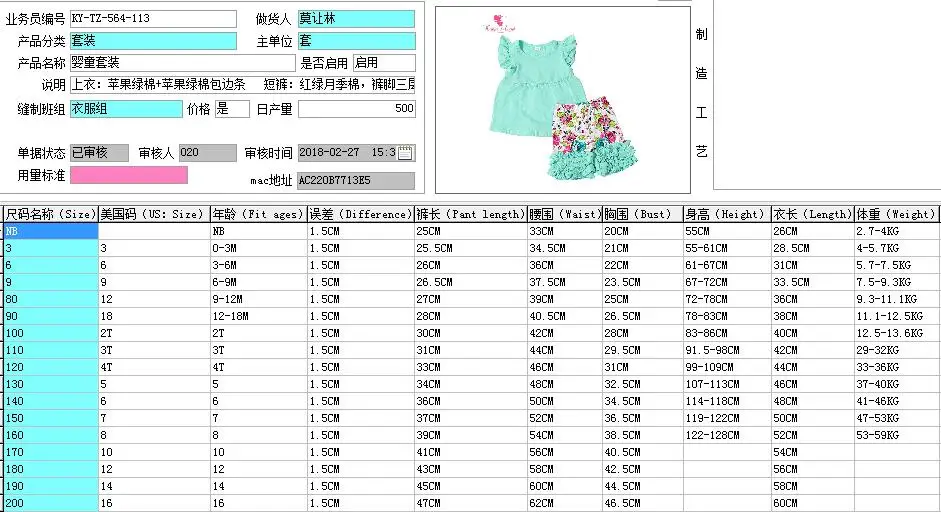
Task: Select the highlighted NB size cell
Action: coord(51,231)
